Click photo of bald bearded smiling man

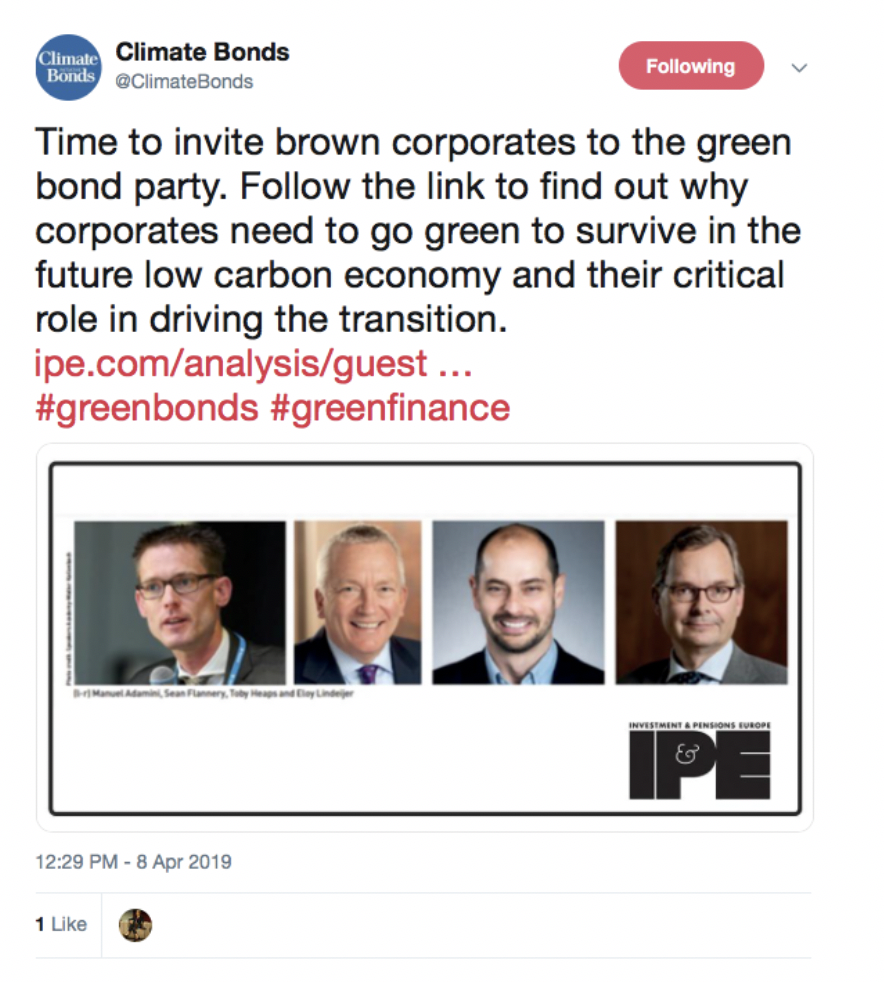click(518, 603)
